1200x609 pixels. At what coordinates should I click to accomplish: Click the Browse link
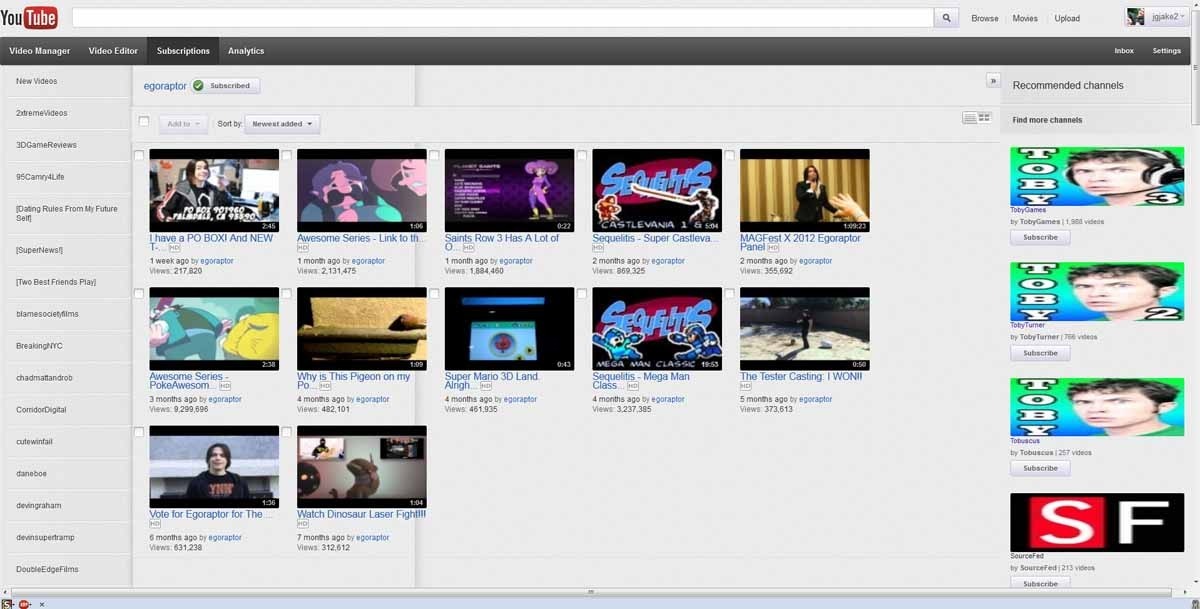(985, 18)
